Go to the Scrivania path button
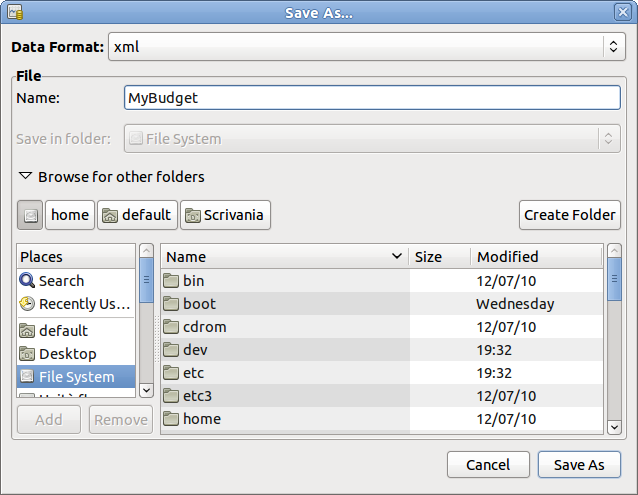Viewport: 638px width, 495px height. click(x=226, y=215)
